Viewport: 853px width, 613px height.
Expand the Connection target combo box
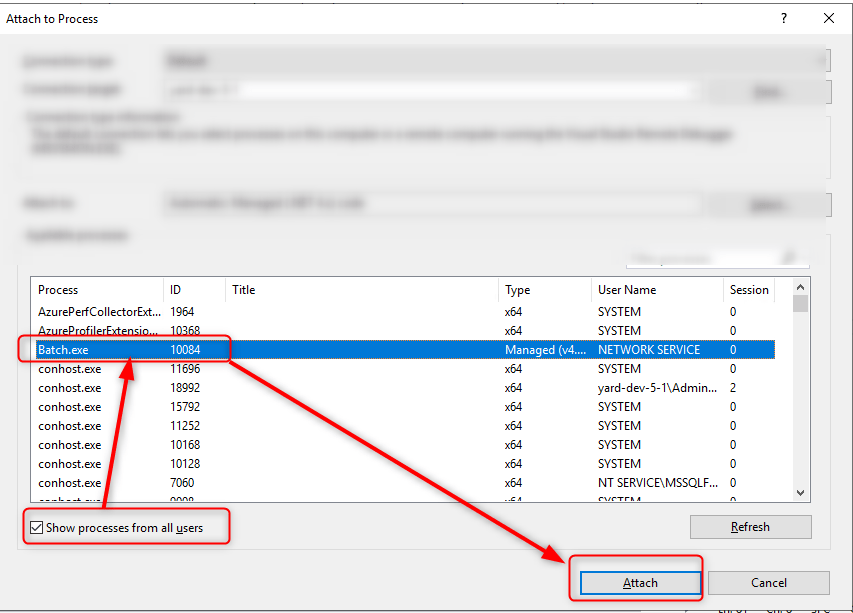pos(686,91)
